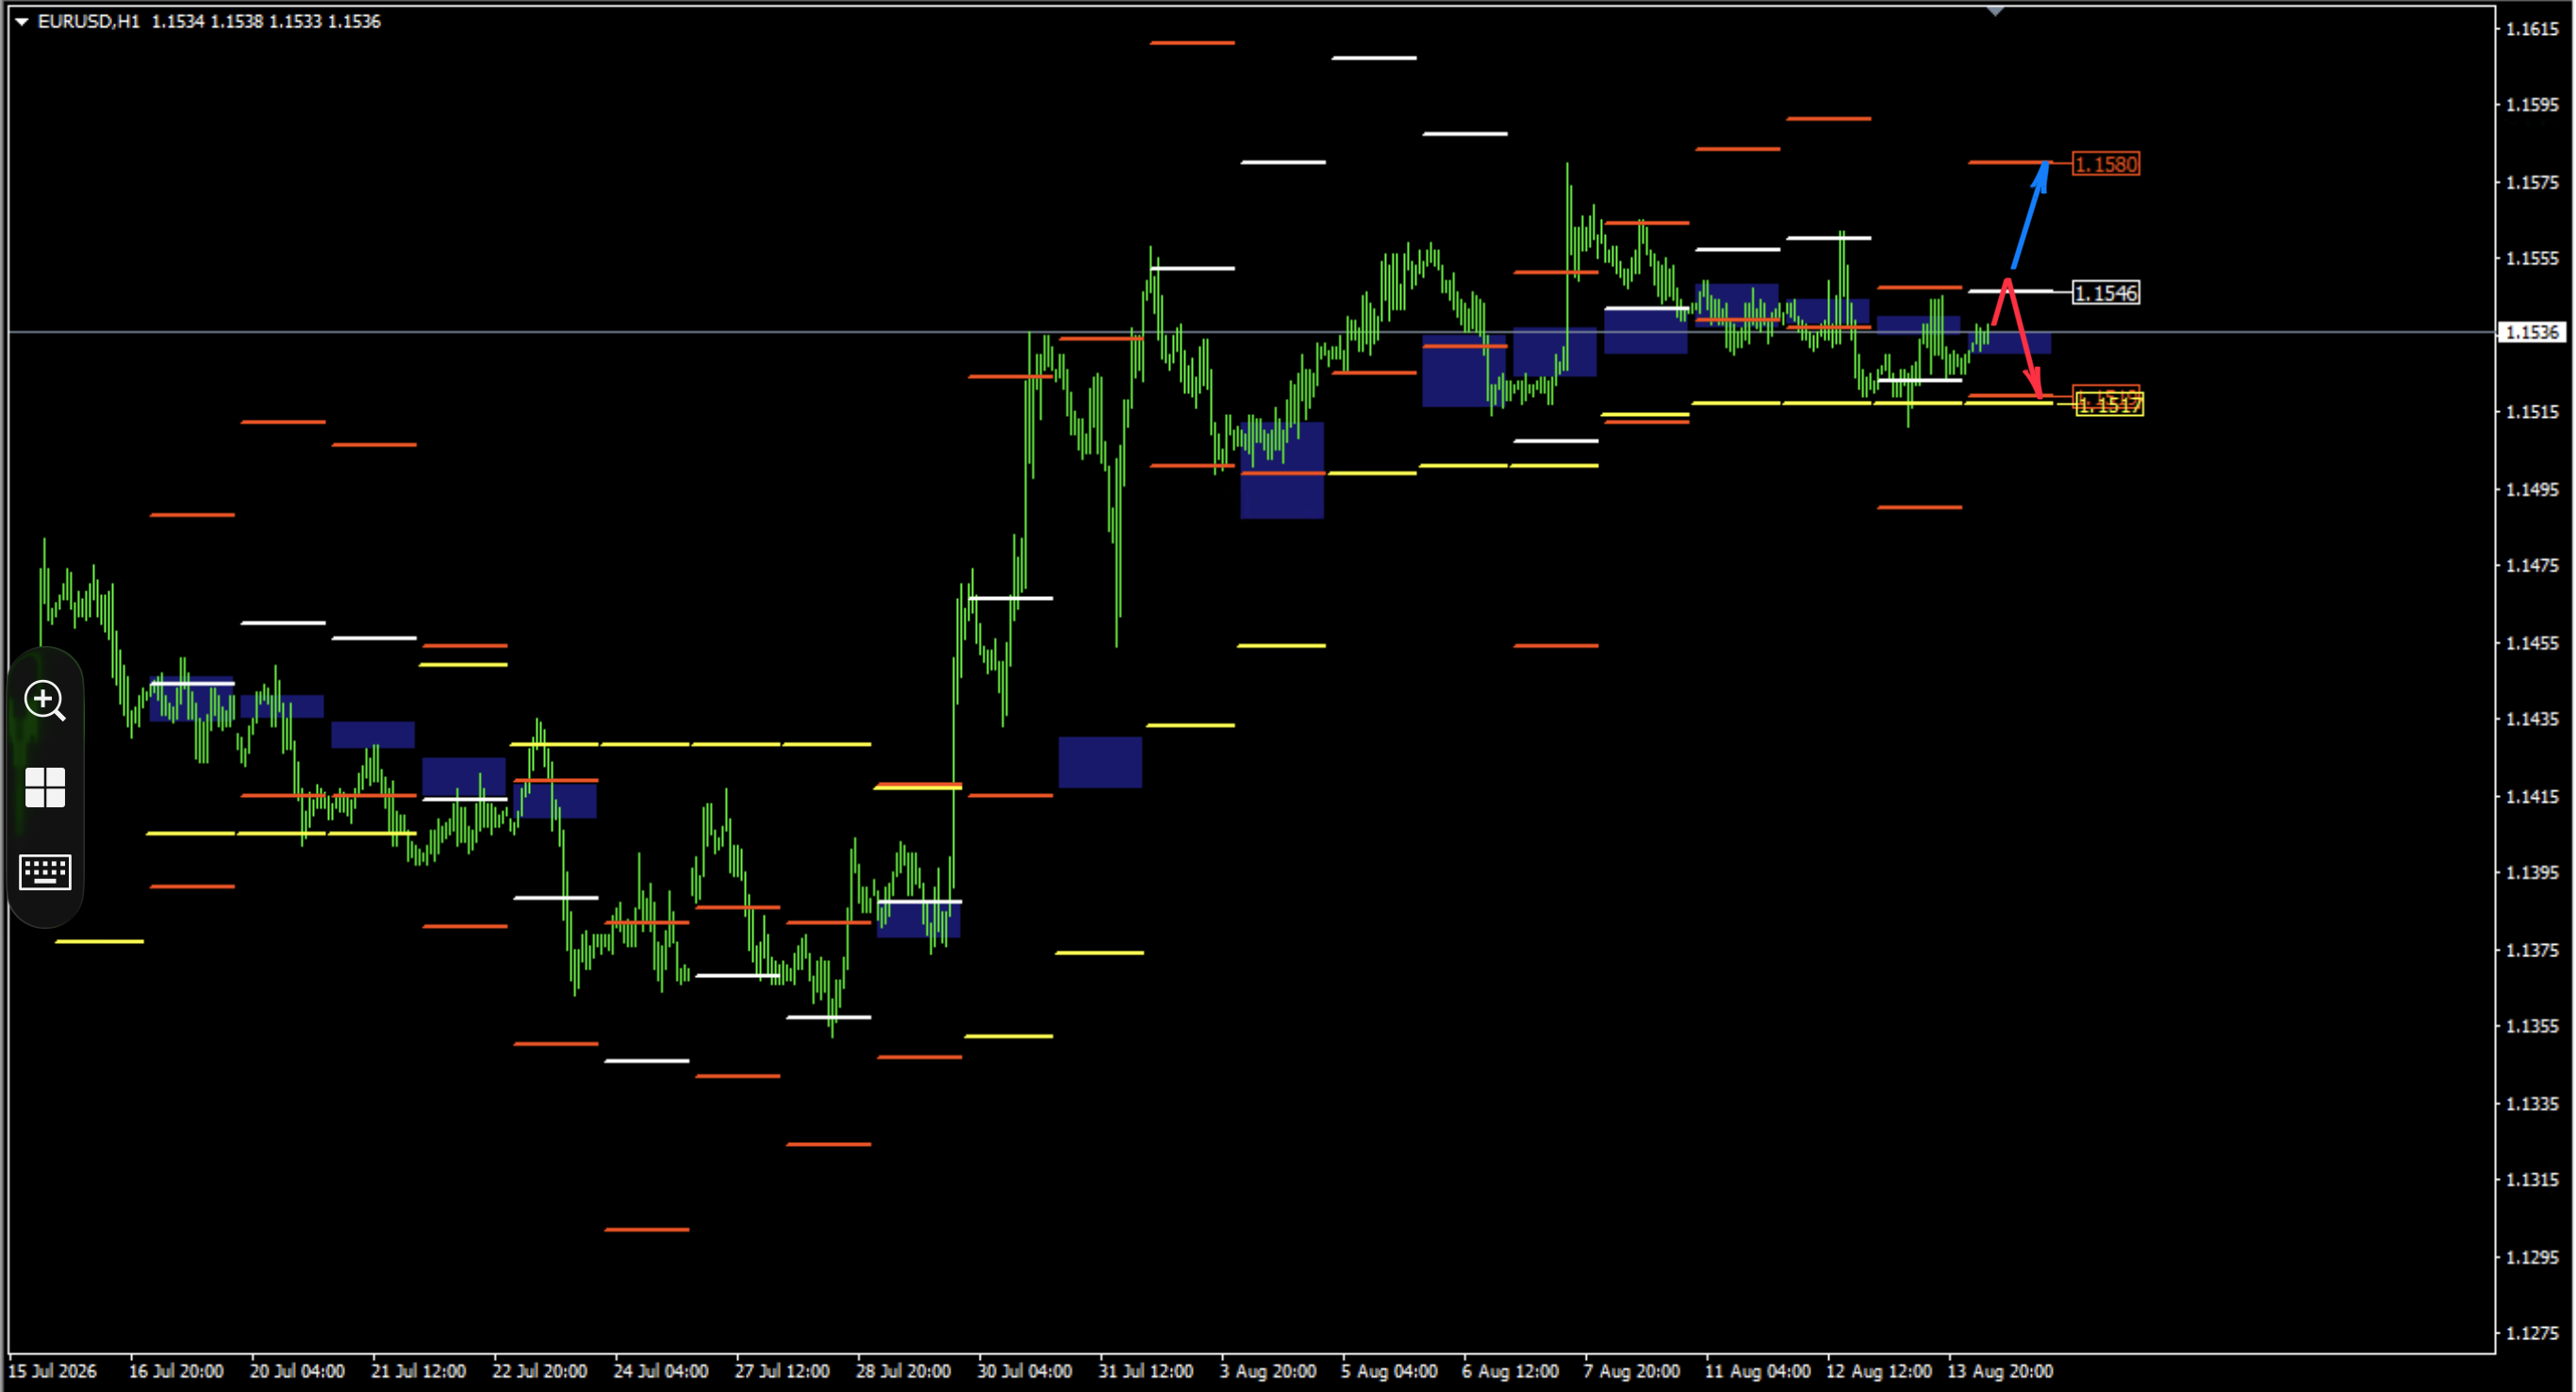Show the on-screen keyboard icon
The image size is (2576, 1392).
(x=45, y=872)
